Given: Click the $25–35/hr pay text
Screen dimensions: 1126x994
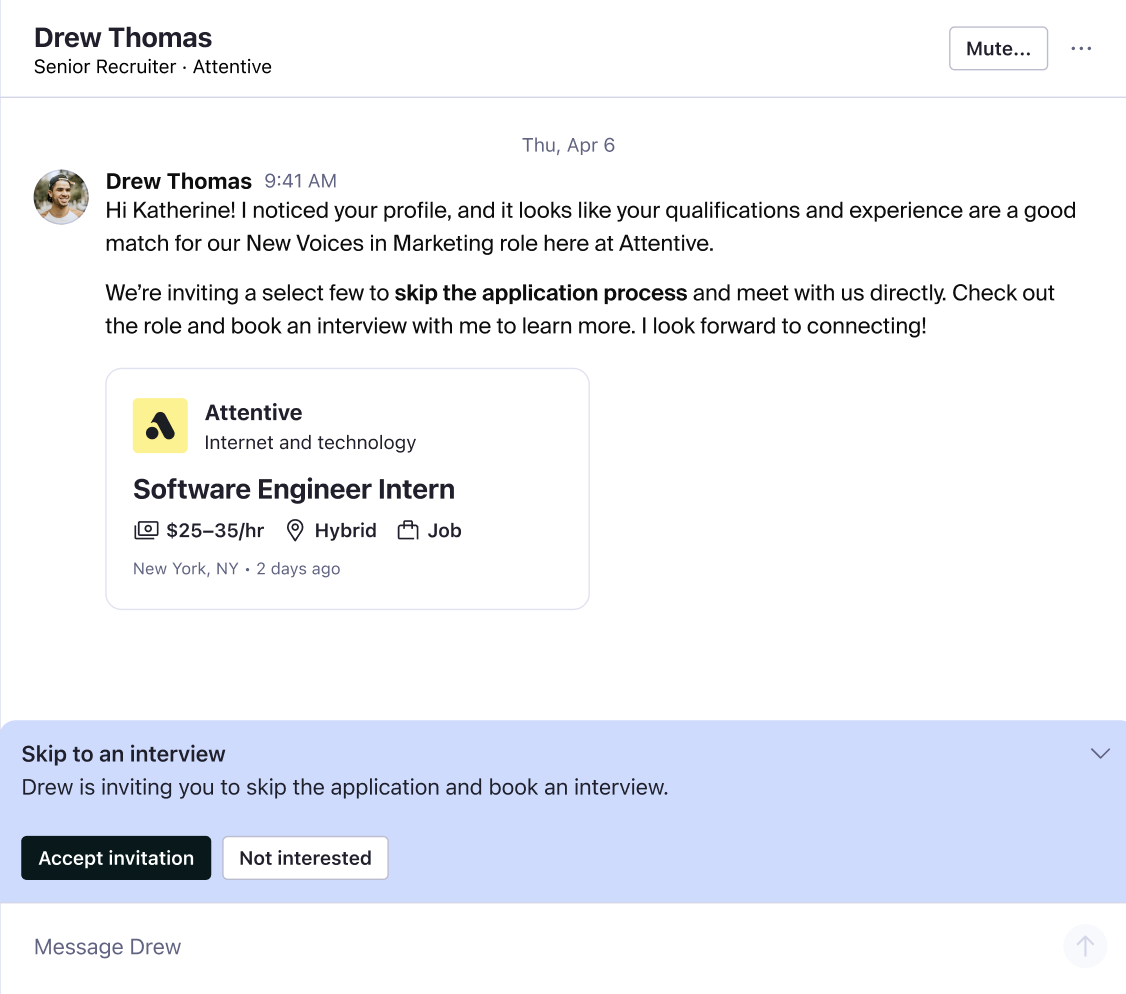Looking at the screenshot, I should pos(215,530).
